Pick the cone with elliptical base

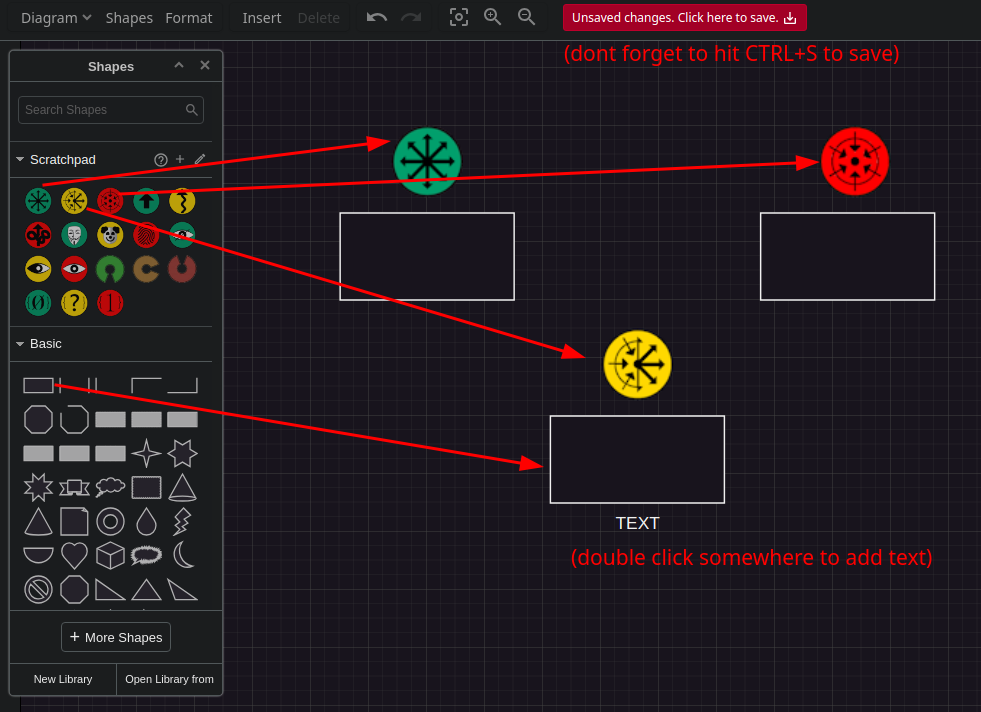182,487
